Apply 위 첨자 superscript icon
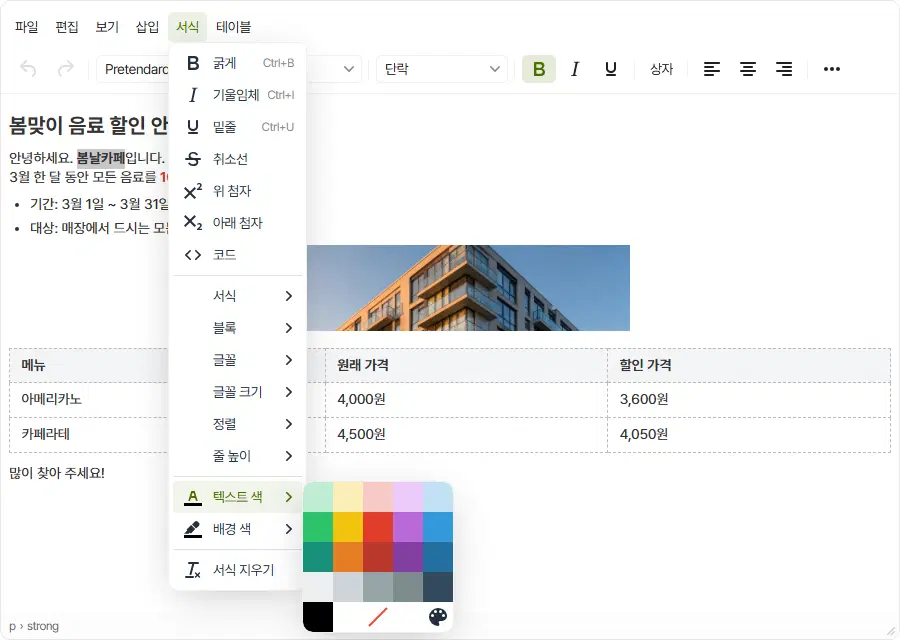 [193, 191]
